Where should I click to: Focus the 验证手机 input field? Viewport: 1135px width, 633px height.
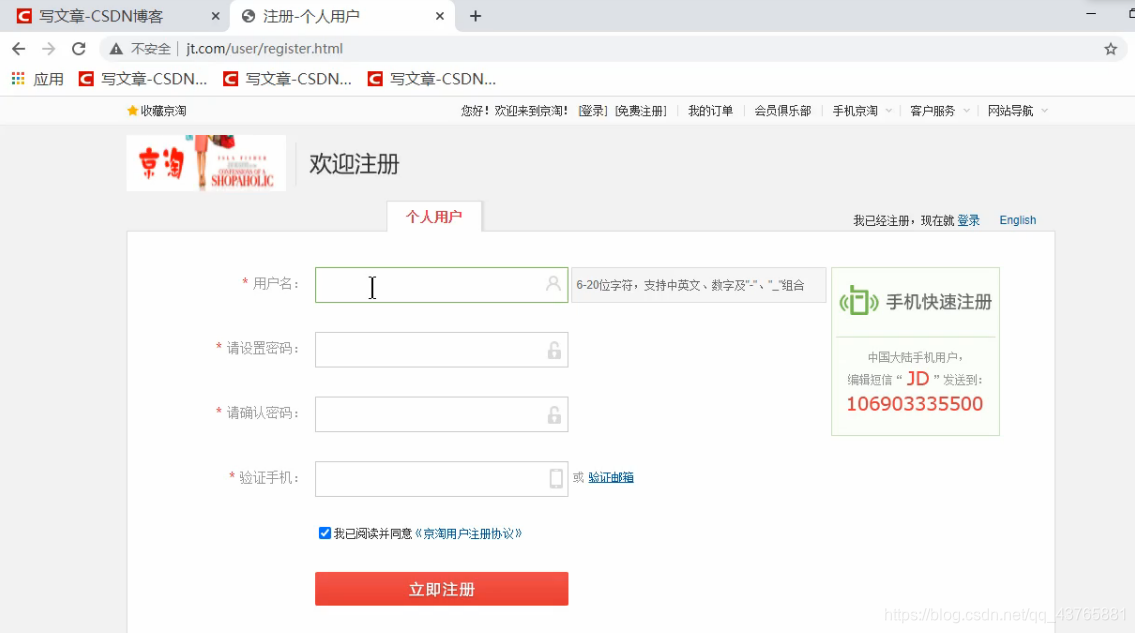pyautogui.click(x=442, y=479)
